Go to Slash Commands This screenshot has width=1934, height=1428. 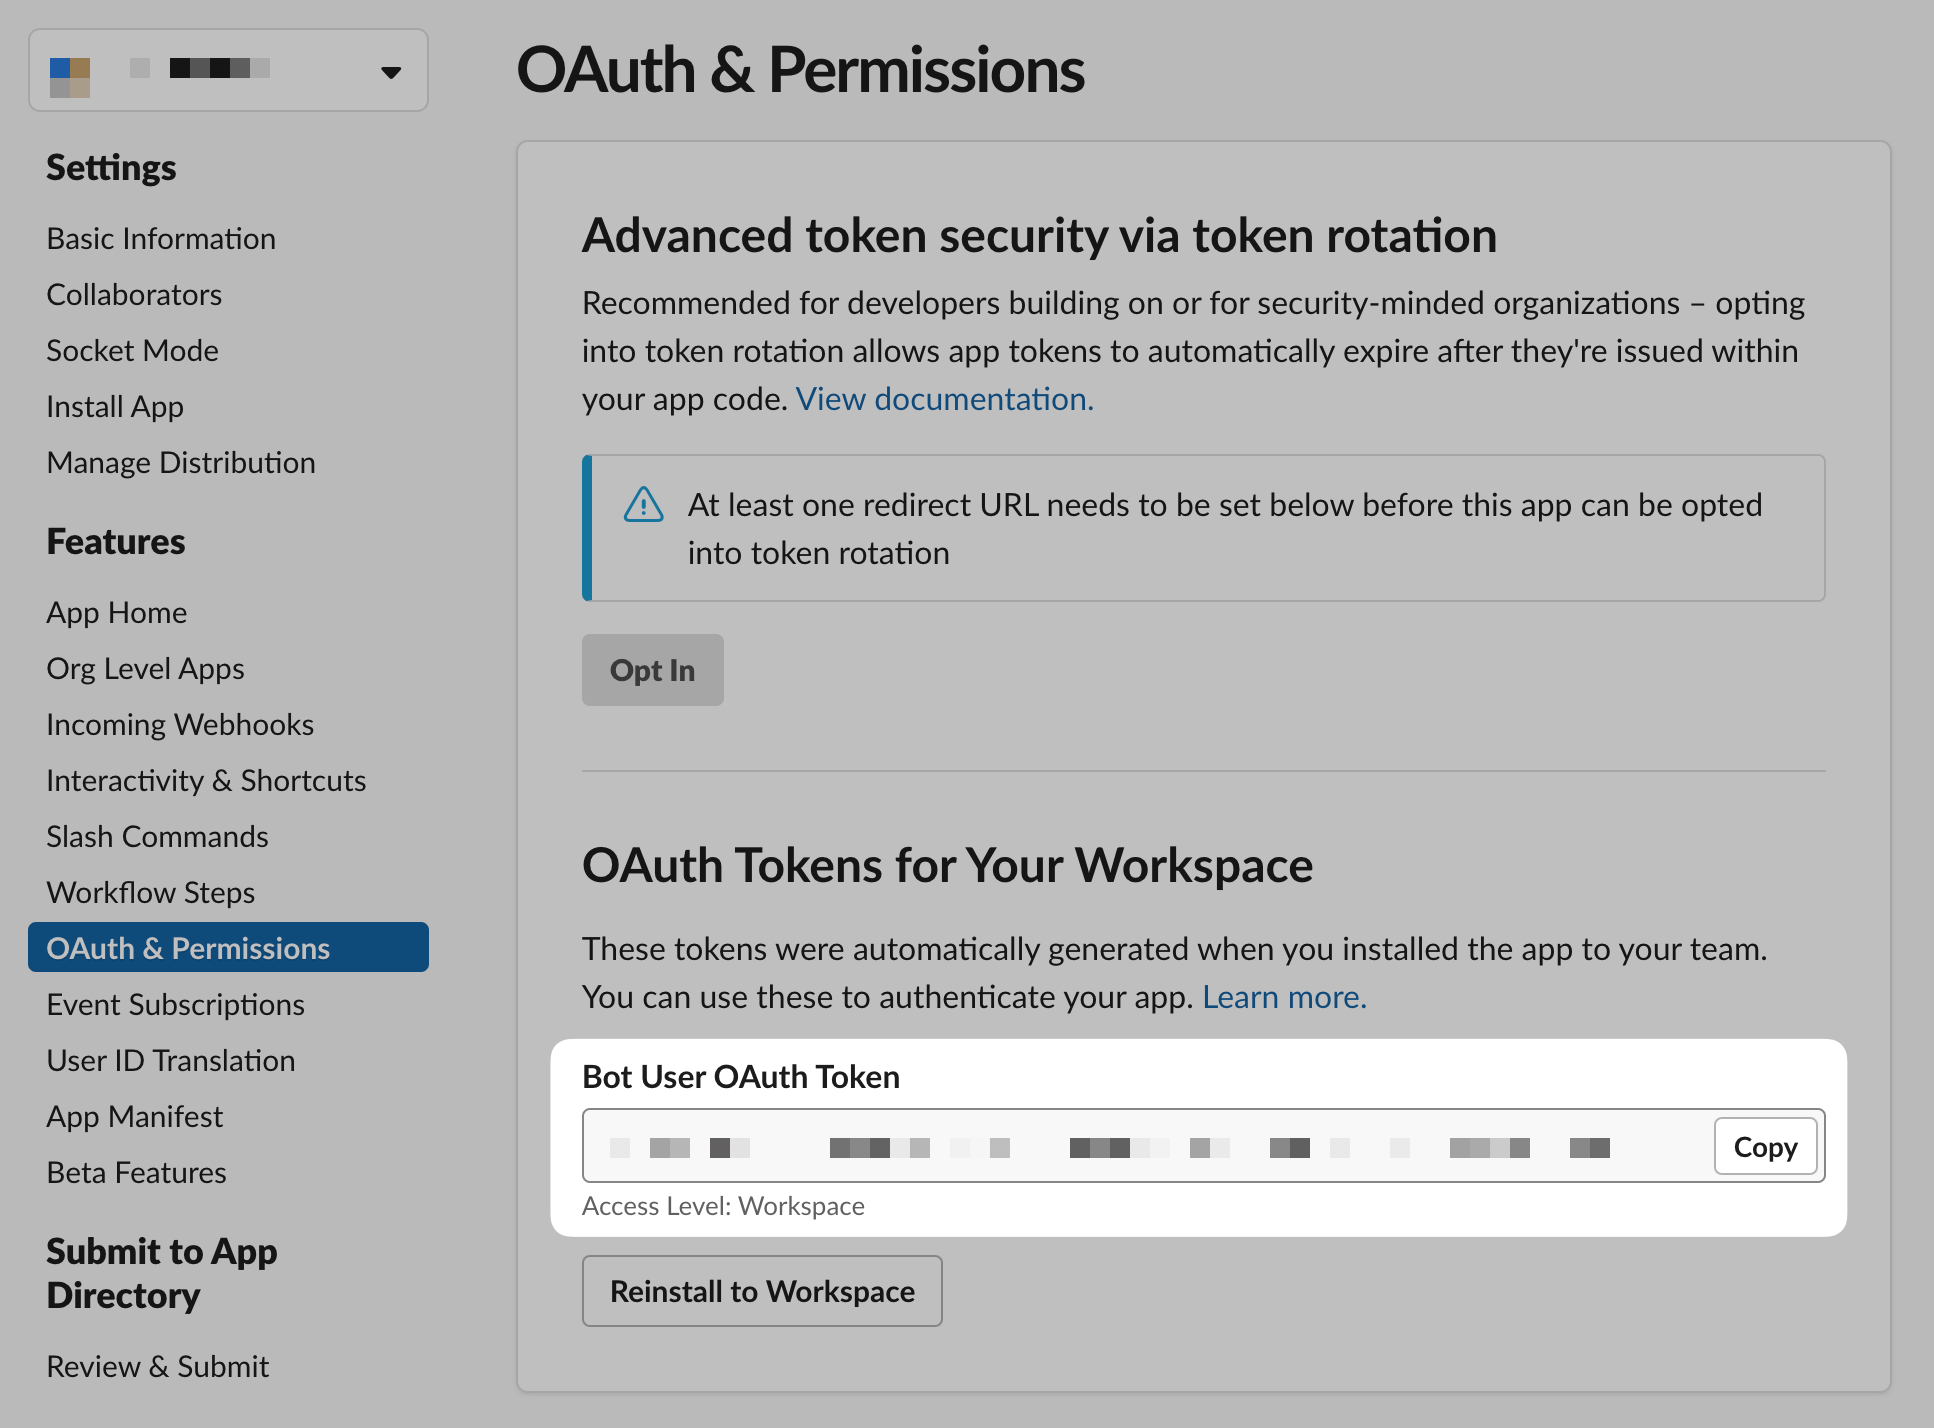click(x=157, y=837)
